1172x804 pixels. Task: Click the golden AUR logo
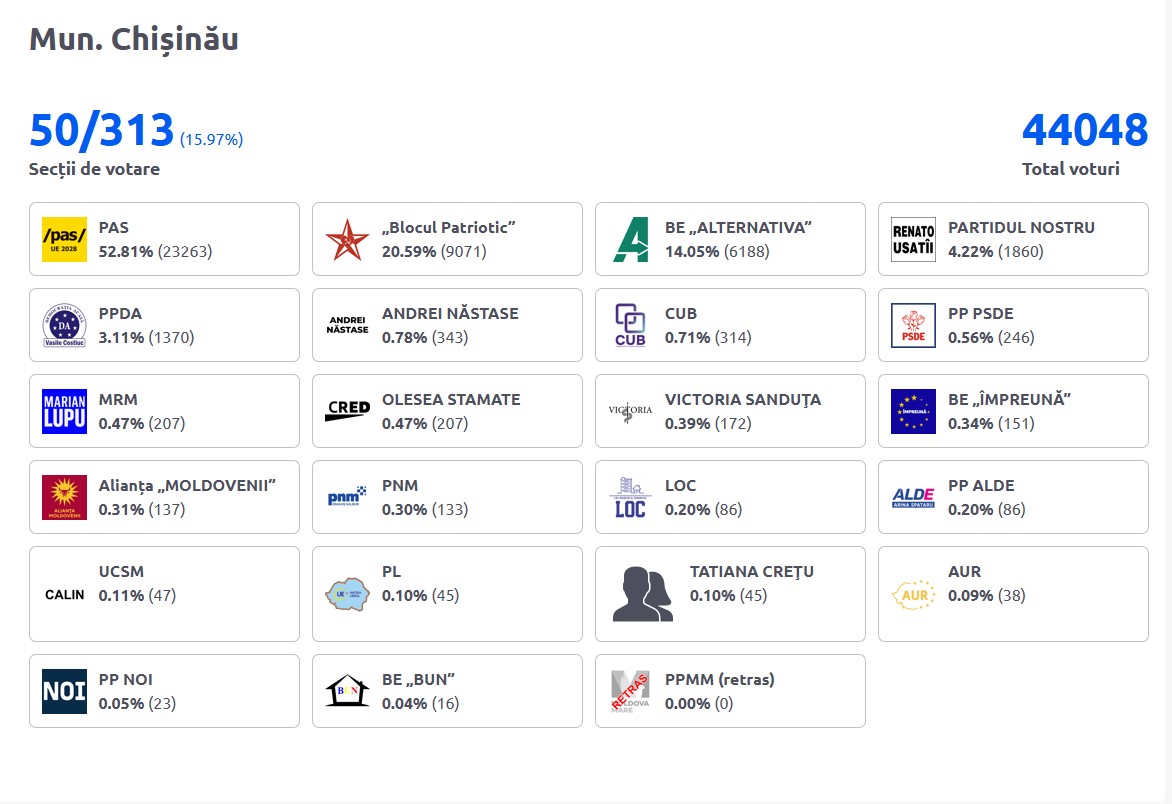[913, 595]
